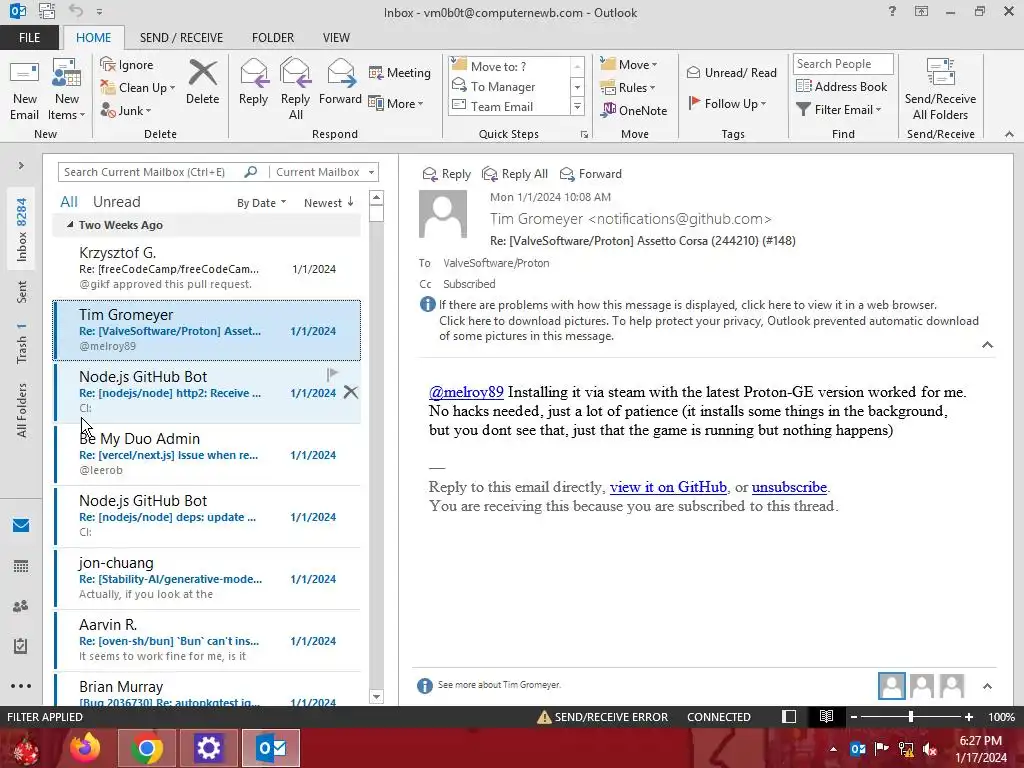Image resolution: width=1024 pixels, height=768 pixels.
Task: Click the Search Current Mailbox field
Action: (152, 172)
